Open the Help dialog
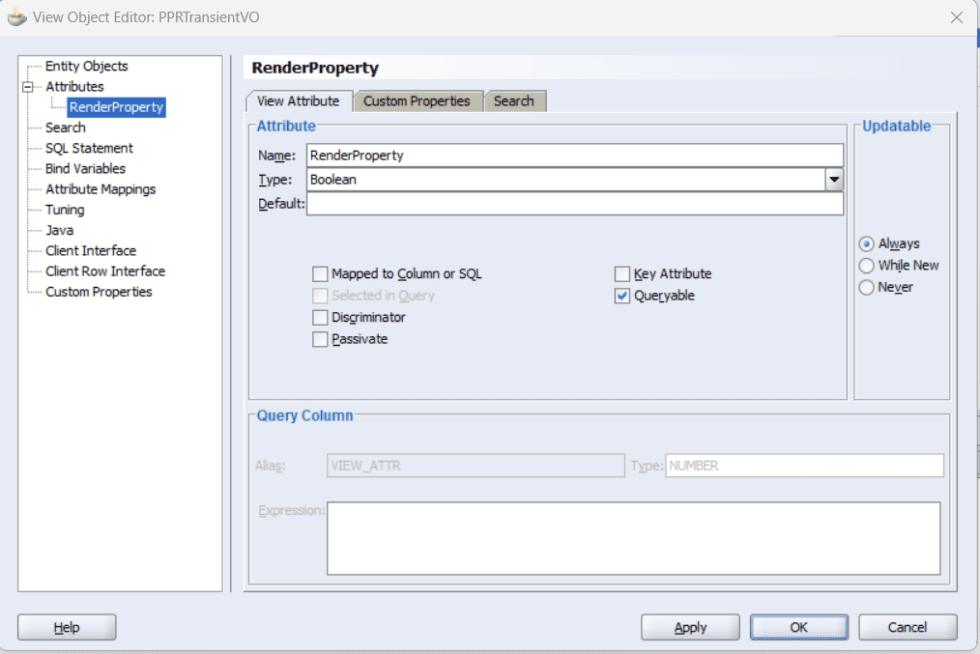980x654 pixels. pos(66,627)
